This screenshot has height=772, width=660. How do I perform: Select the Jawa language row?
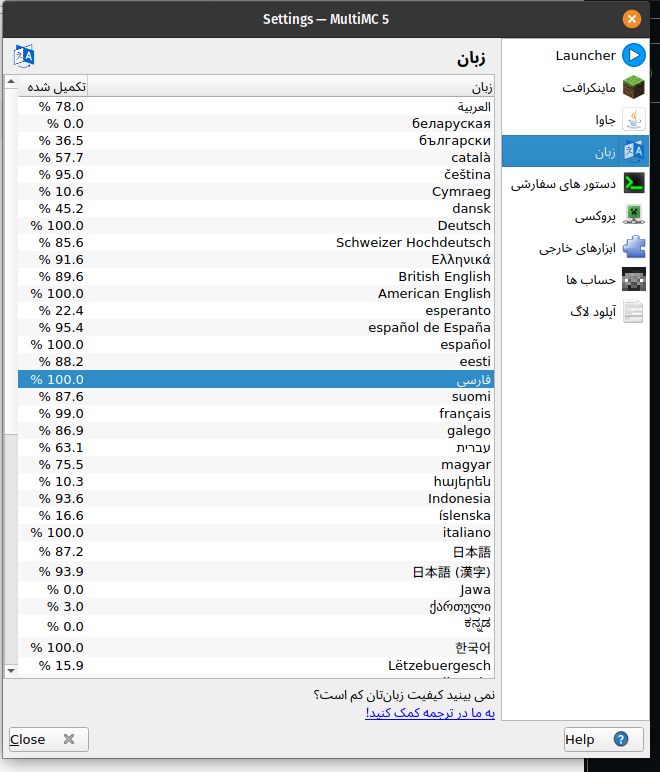[x=256, y=589]
